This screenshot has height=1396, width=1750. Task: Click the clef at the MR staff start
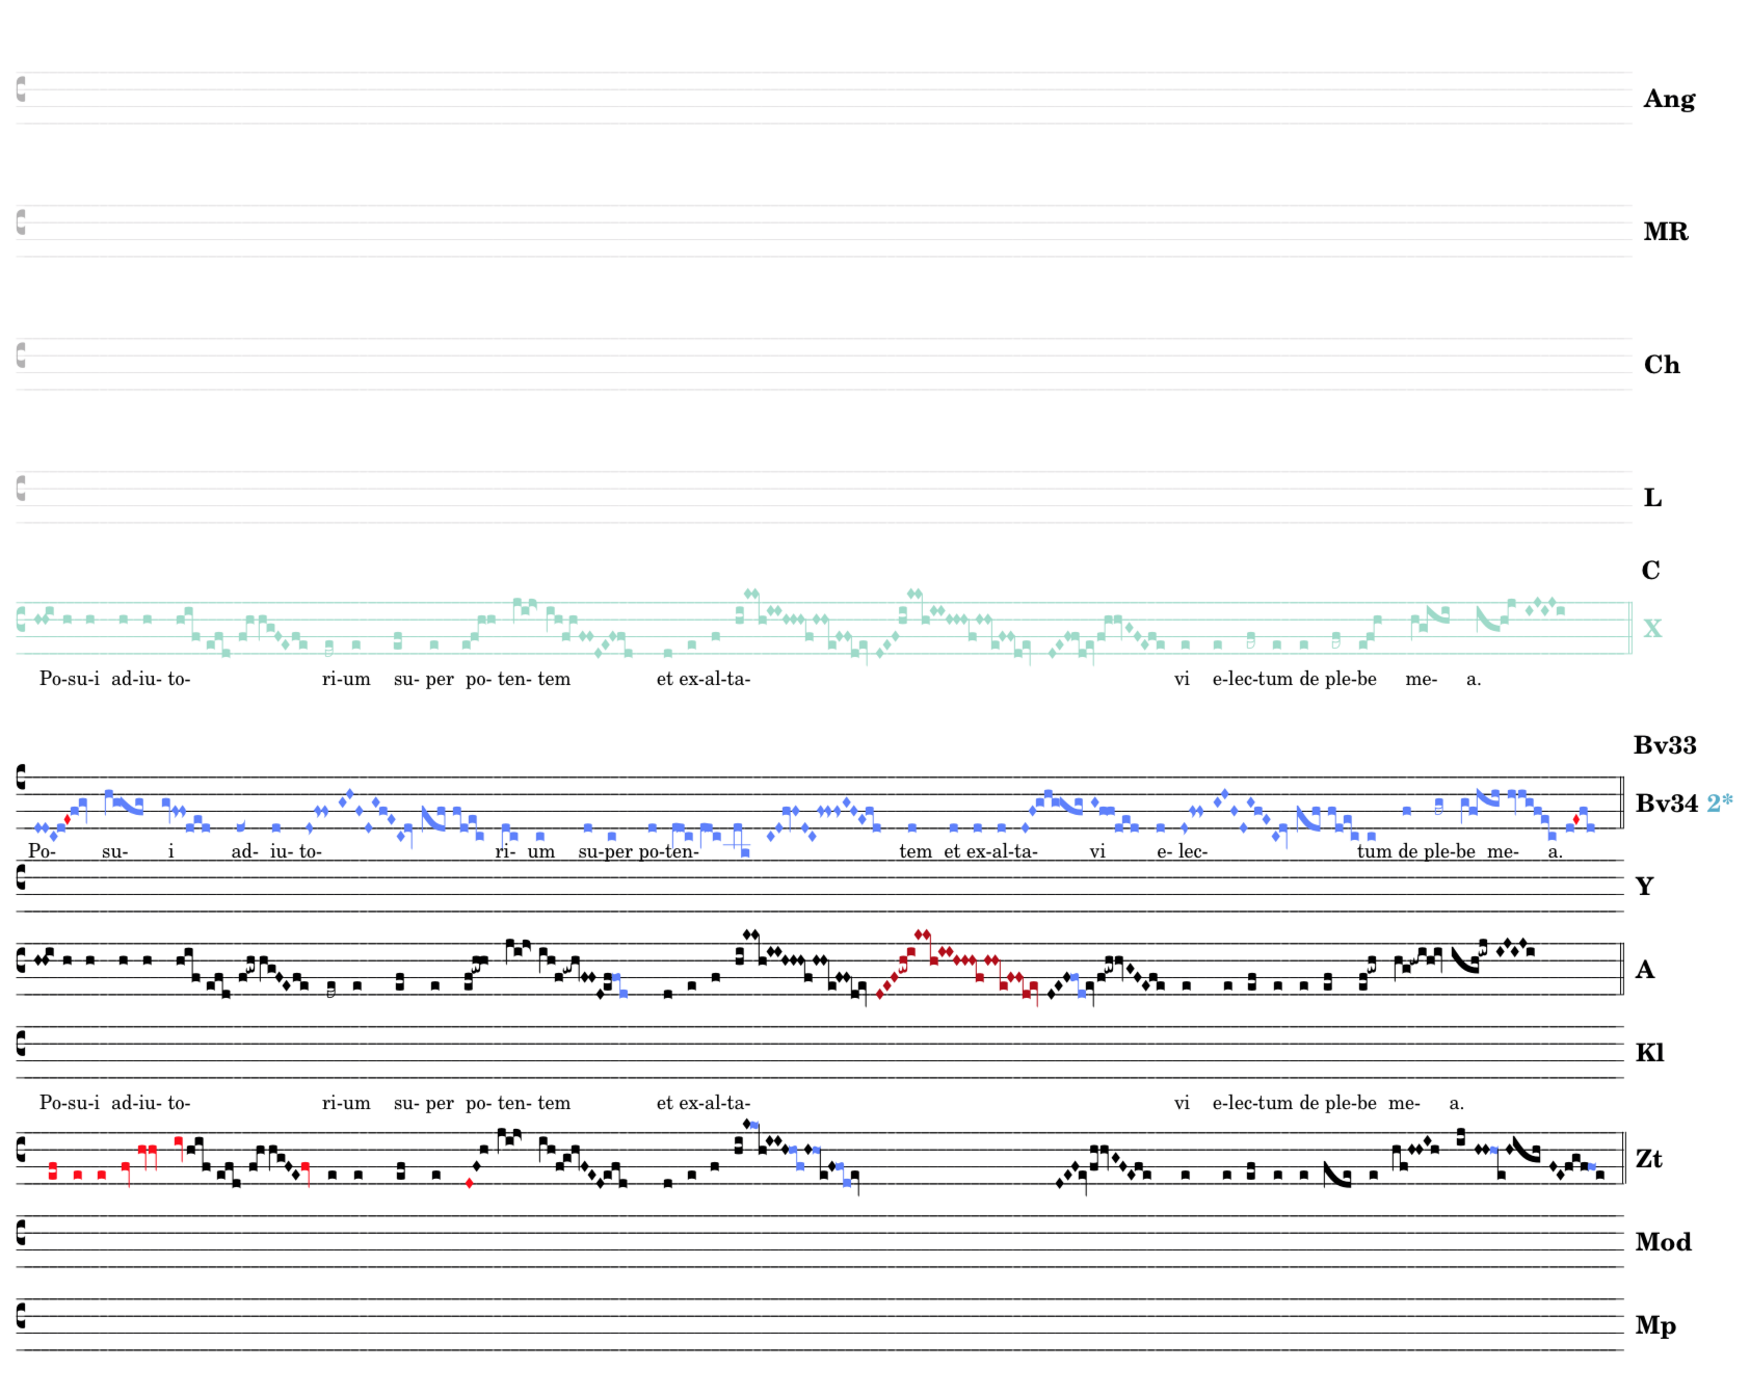(x=20, y=222)
